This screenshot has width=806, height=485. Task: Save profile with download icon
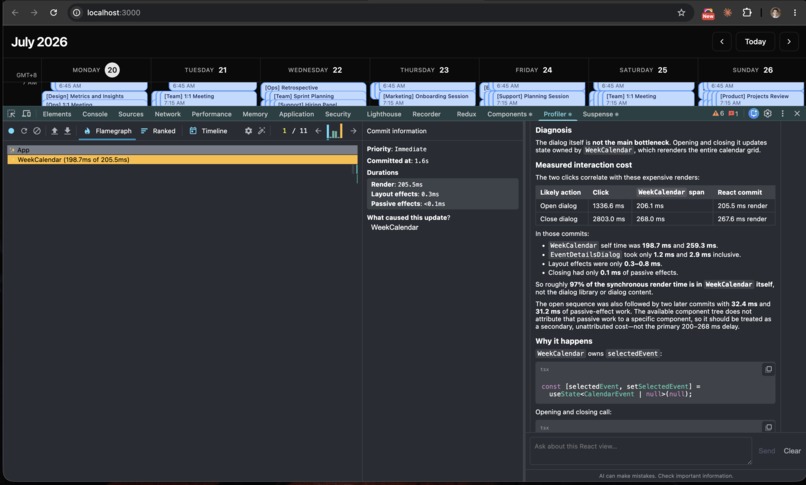pos(67,131)
